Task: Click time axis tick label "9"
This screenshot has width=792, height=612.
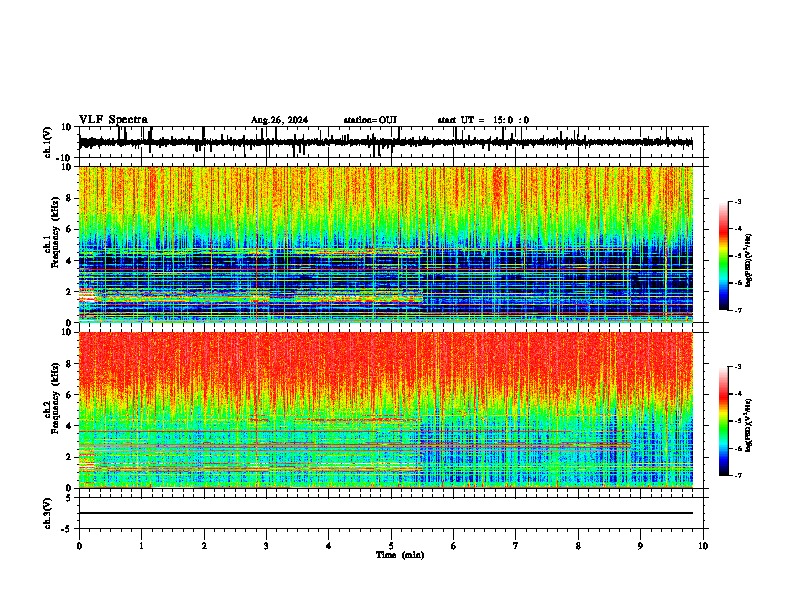Action: (640, 546)
